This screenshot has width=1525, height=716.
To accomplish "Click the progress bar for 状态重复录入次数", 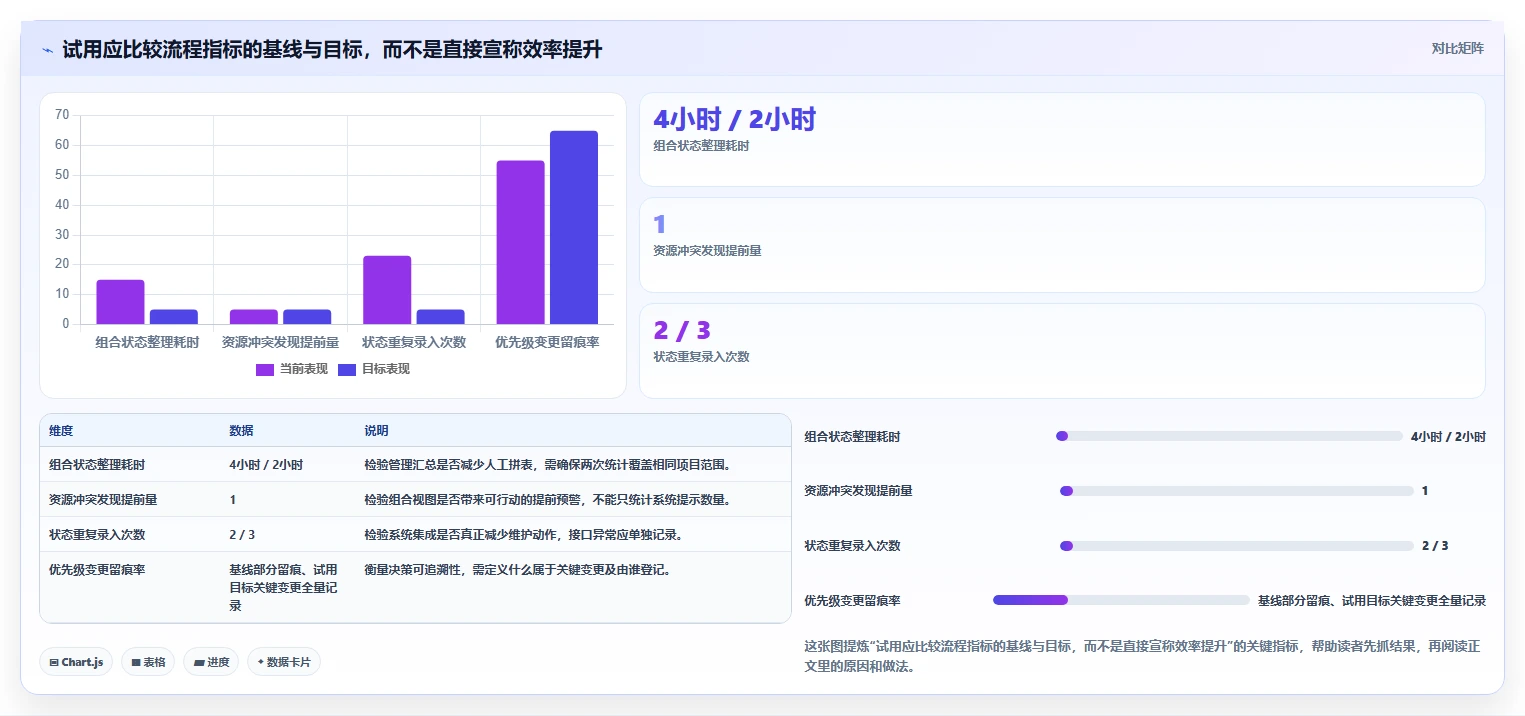I will click(x=1236, y=546).
